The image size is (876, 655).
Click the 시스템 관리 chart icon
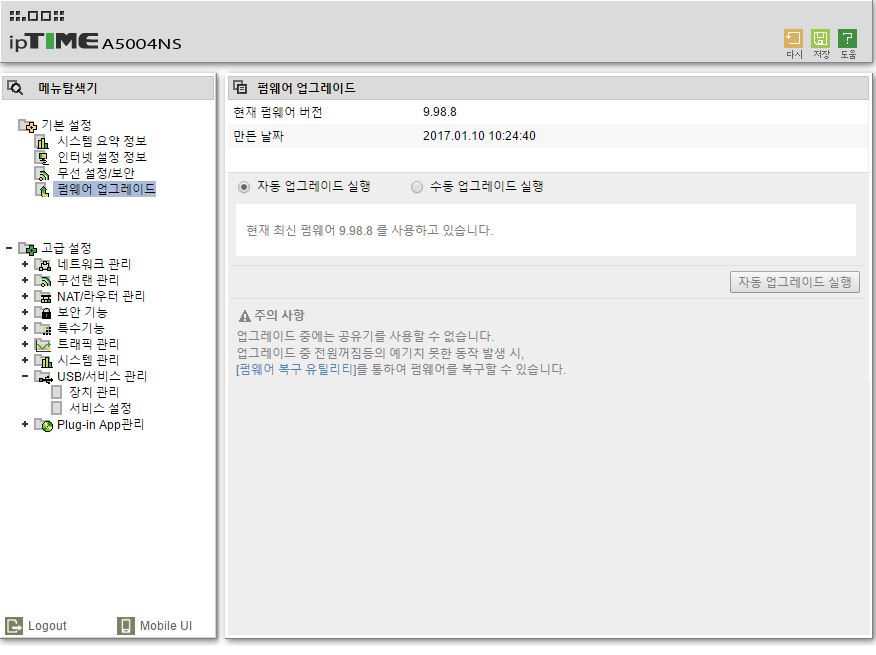(x=43, y=361)
